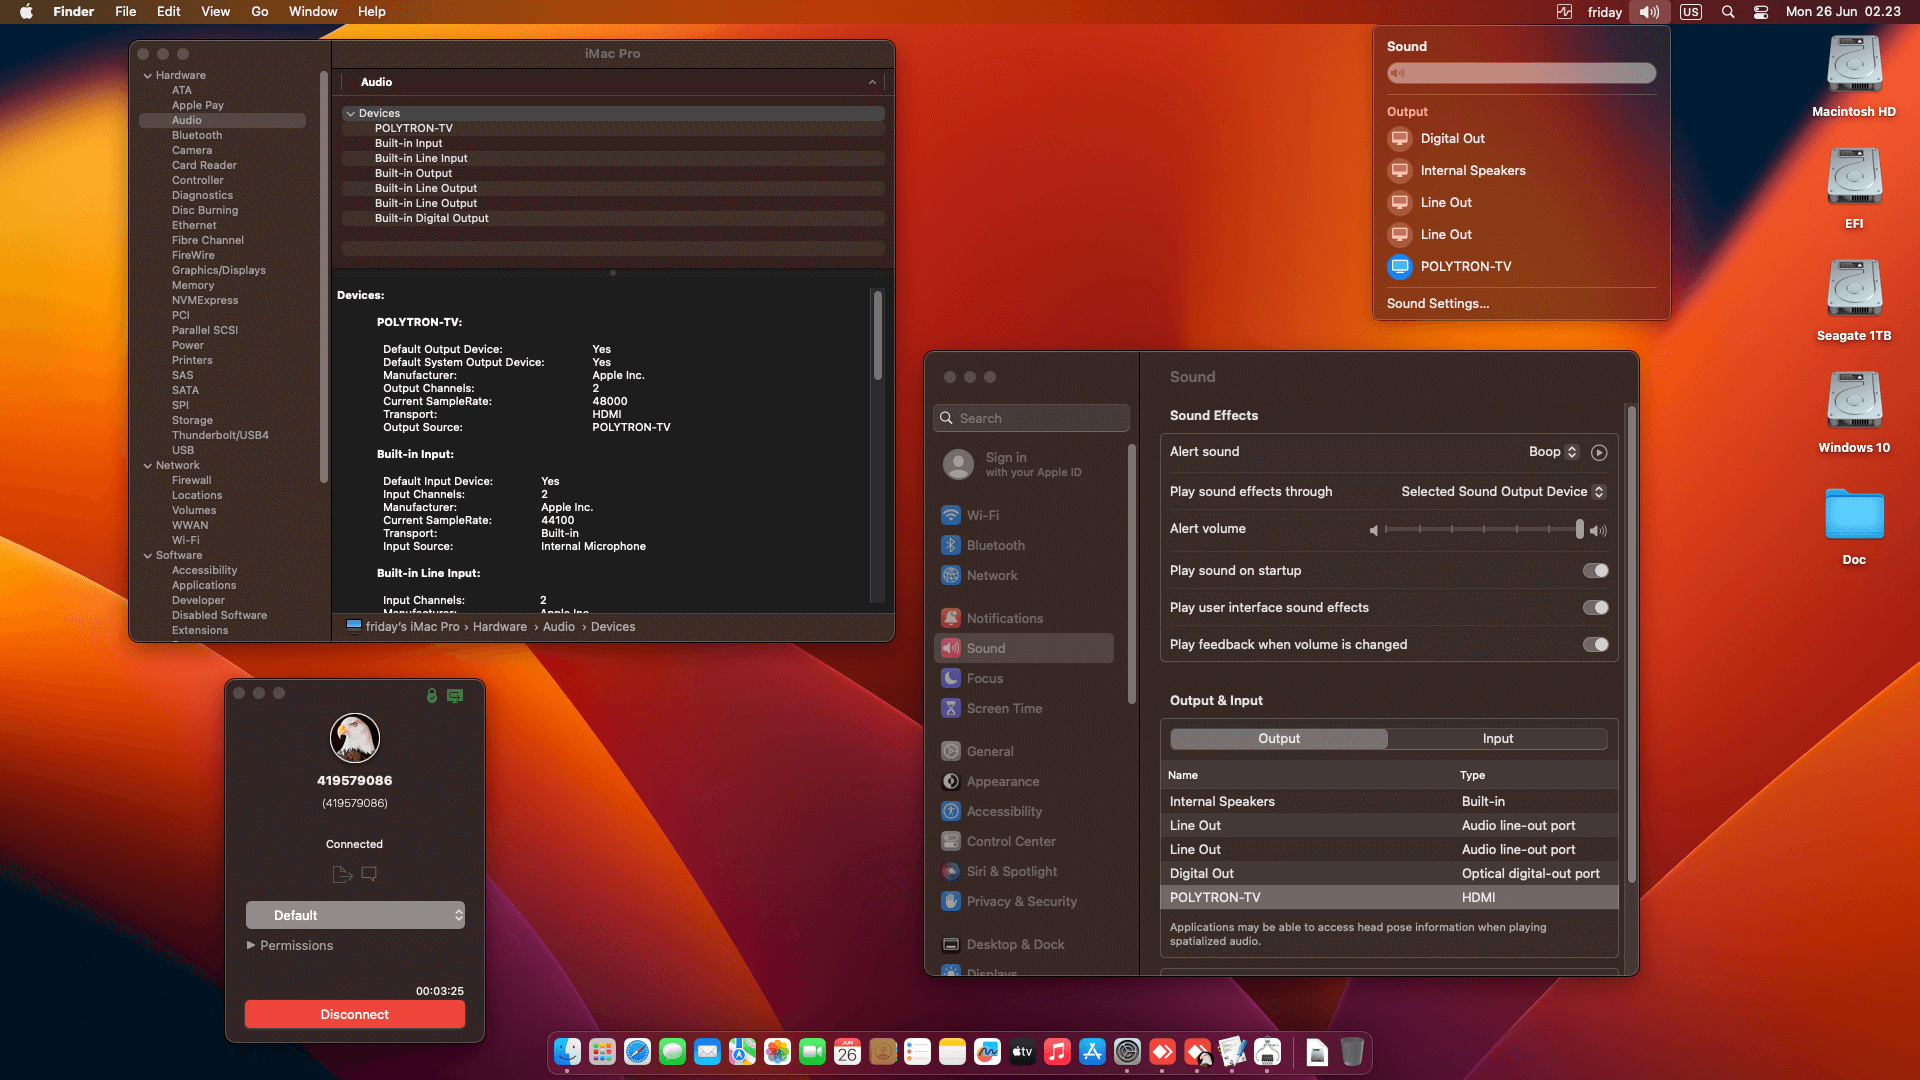Switch to the Input tab in Sound settings

coord(1497,738)
